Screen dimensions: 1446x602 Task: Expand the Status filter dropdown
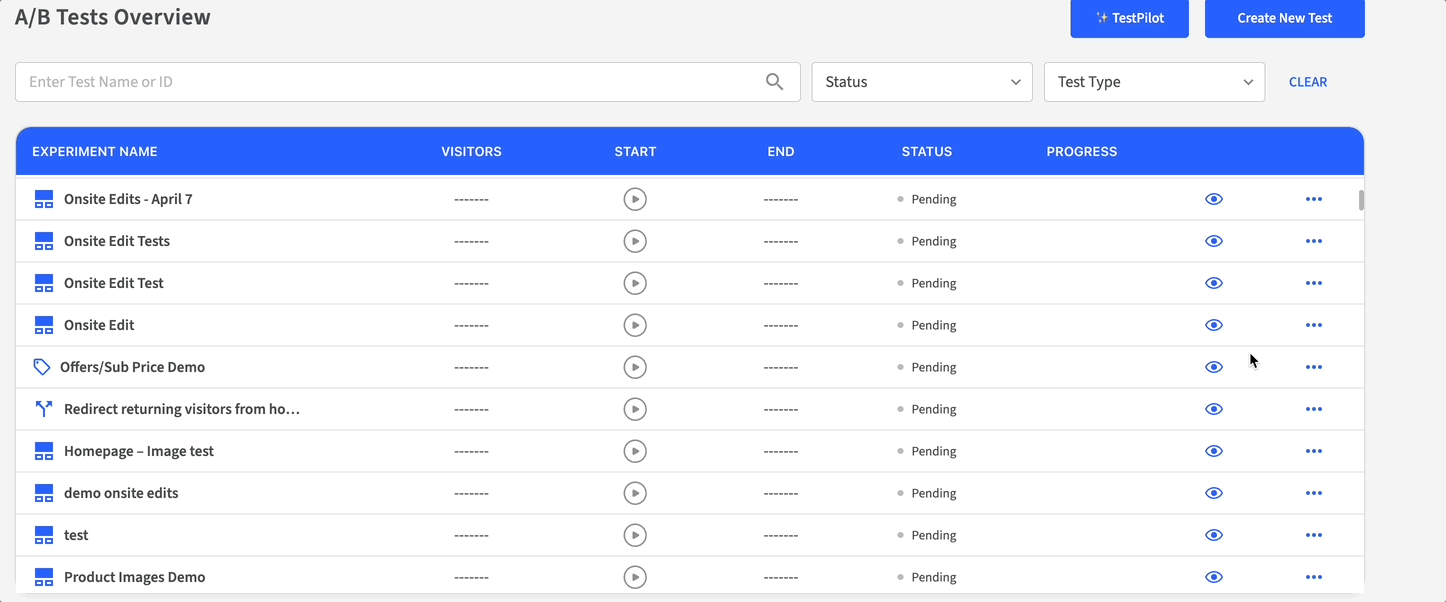point(921,82)
